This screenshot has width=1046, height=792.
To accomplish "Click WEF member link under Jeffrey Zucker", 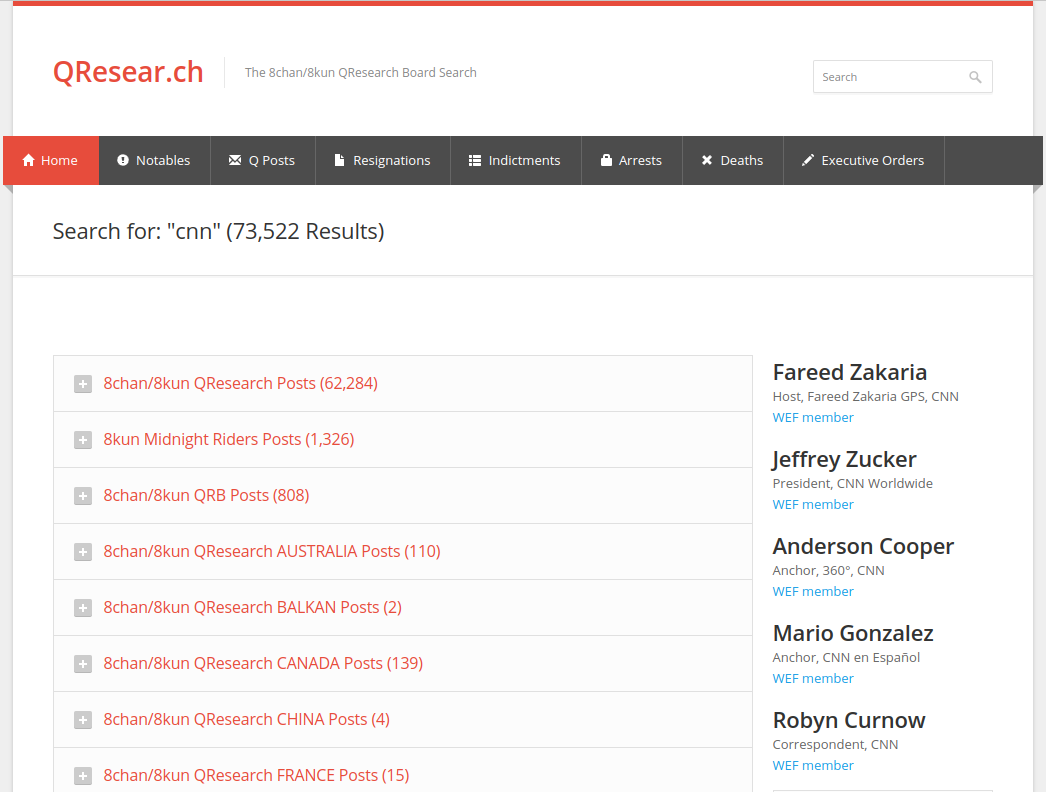I will click(813, 505).
